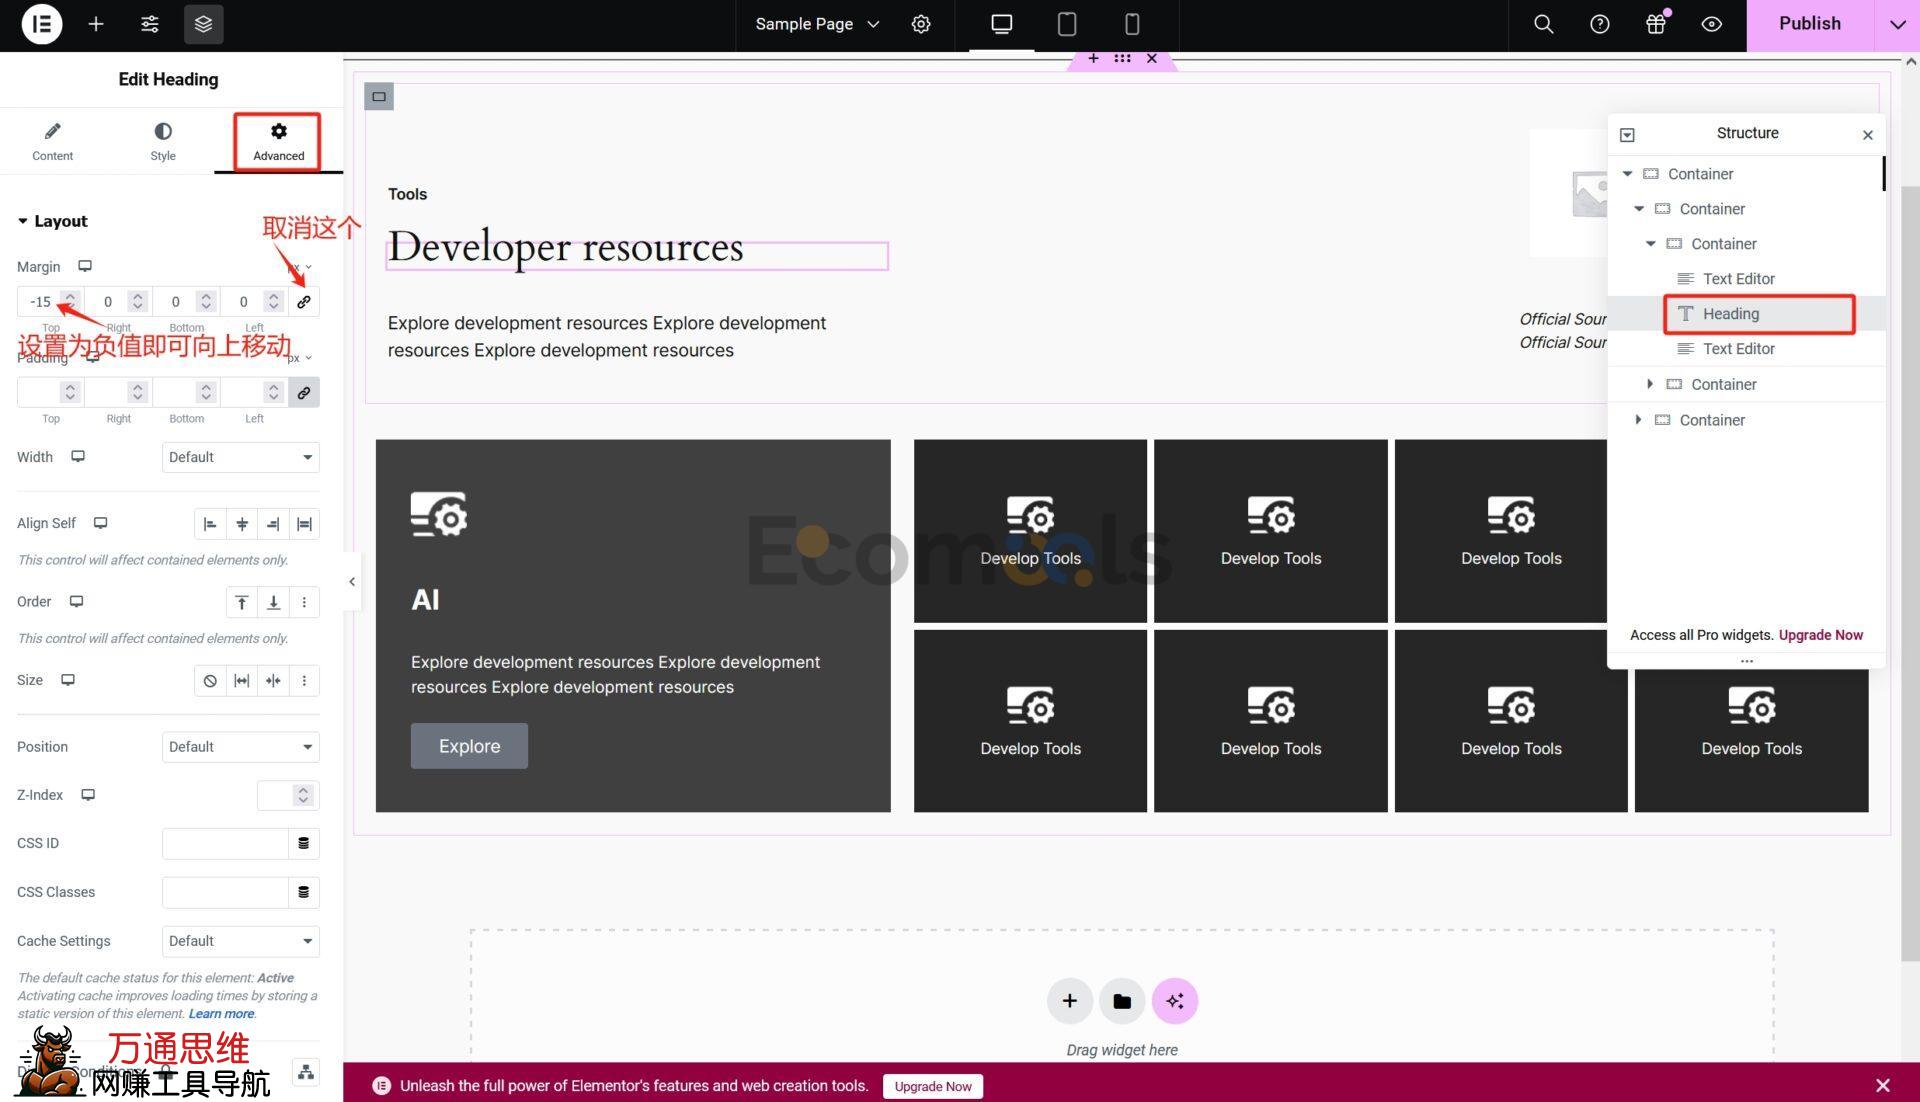Image resolution: width=1920 pixels, height=1102 pixels.
Task: Expand the last Container in Structure
Action: (1638, 420)
